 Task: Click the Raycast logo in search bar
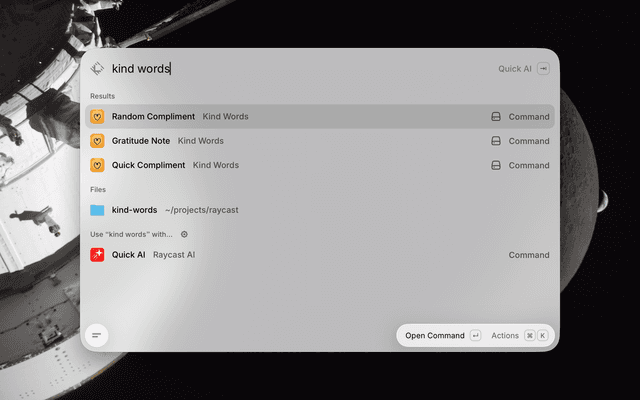coord(97,69)
